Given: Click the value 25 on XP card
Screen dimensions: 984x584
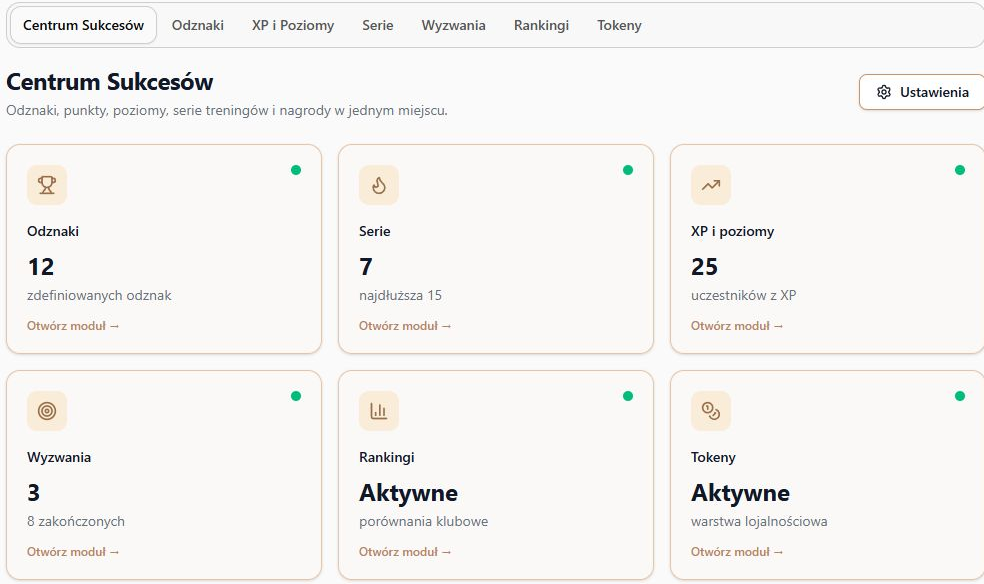Looking at the screenshot, I should pos(704,267).
